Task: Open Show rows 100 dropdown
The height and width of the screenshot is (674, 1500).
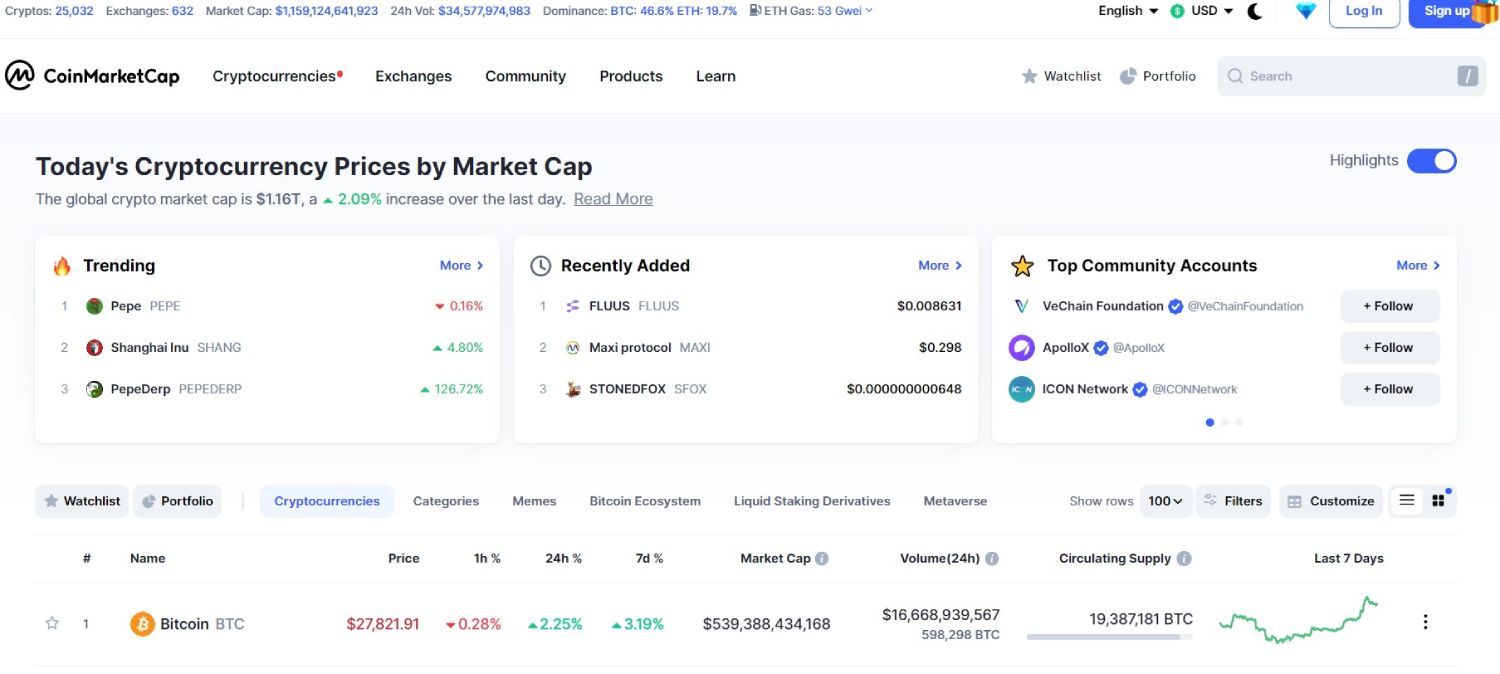Action: click(x=1166, y=501)
